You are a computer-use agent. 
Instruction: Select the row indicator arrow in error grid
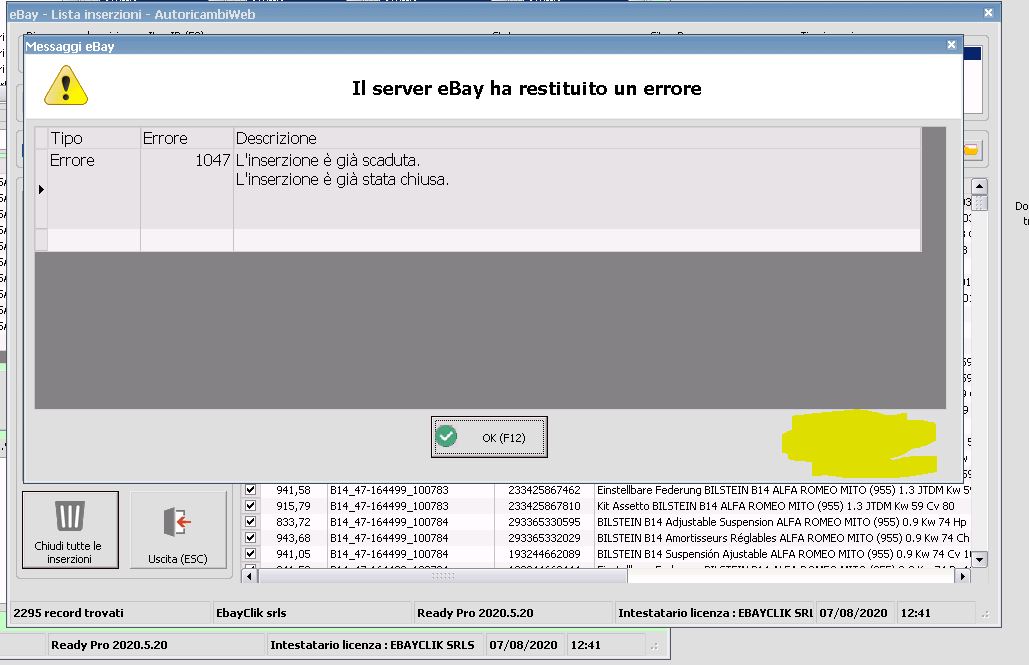point(41,189)
